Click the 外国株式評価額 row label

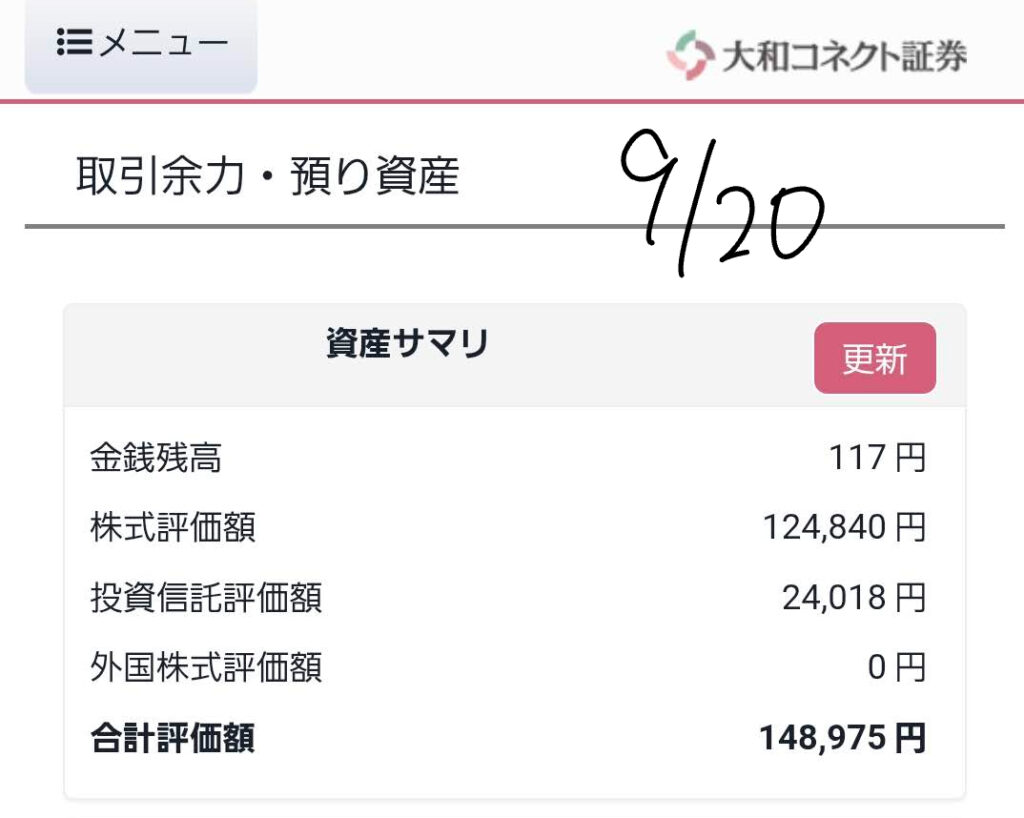pos(206,666)
